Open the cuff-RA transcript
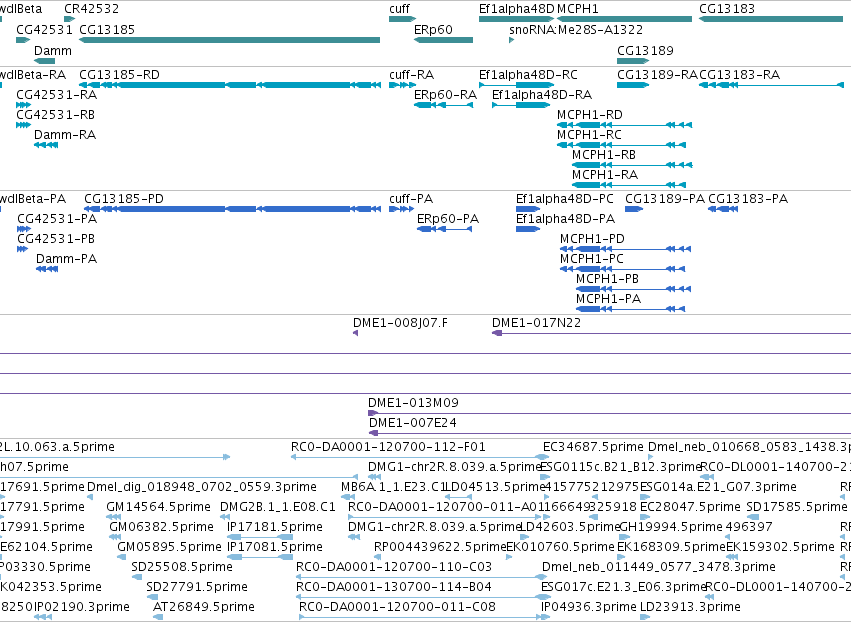 [x=402, y=85]
